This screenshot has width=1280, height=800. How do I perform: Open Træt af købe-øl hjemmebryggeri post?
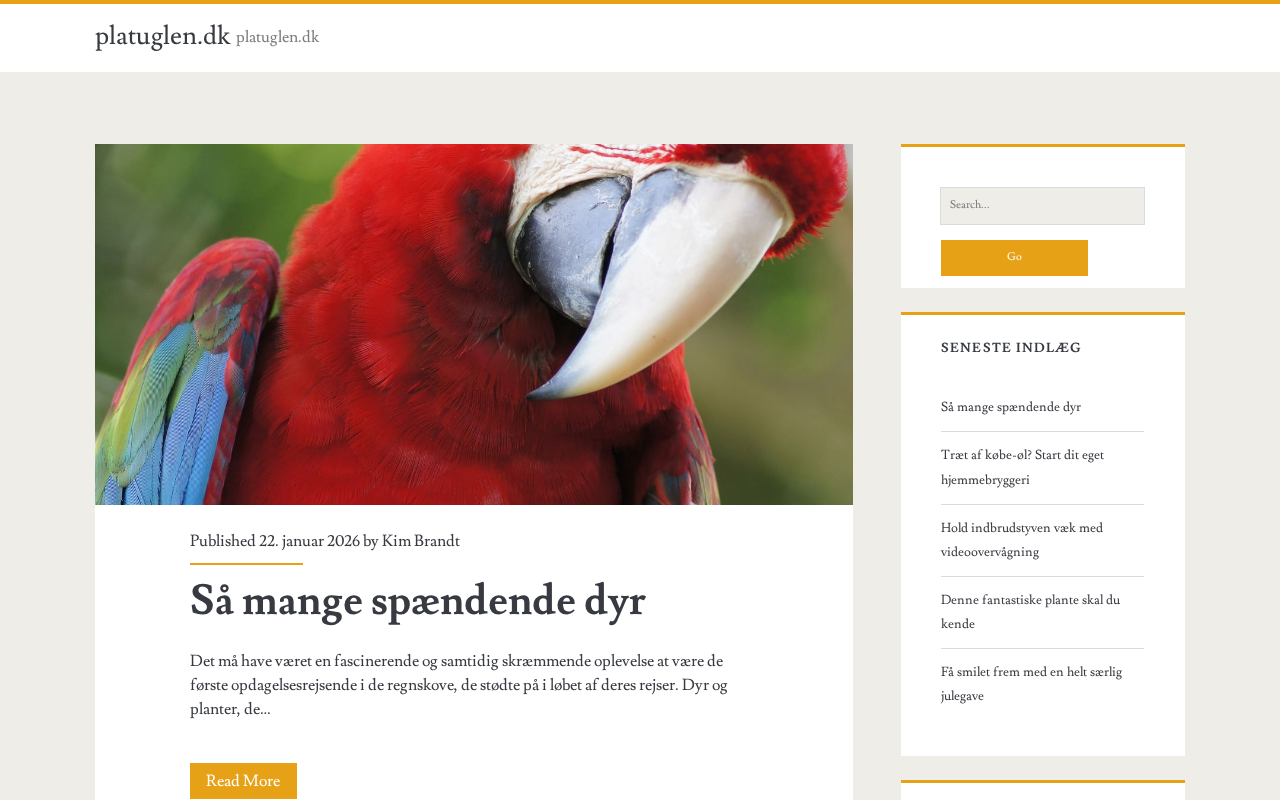[1022, 467]
